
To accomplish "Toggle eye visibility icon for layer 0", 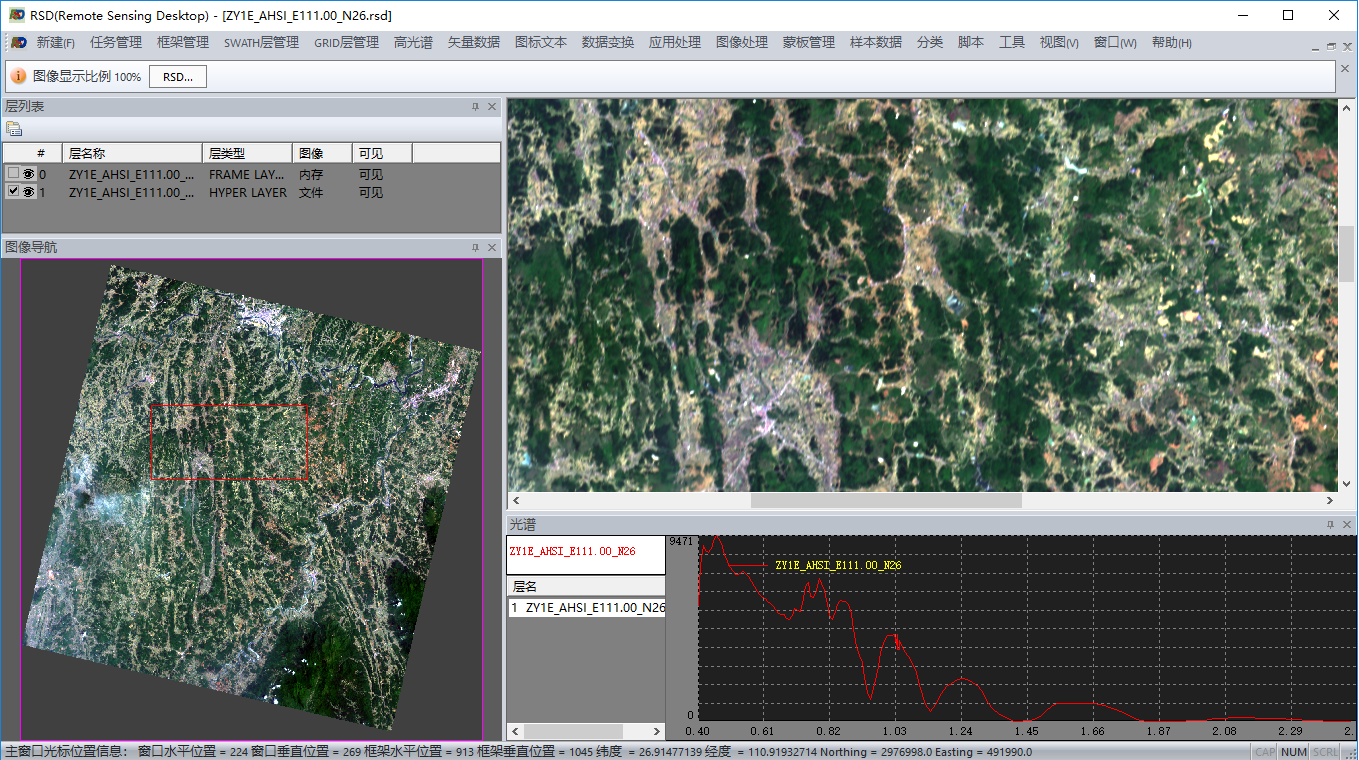I will coord(28,174).
